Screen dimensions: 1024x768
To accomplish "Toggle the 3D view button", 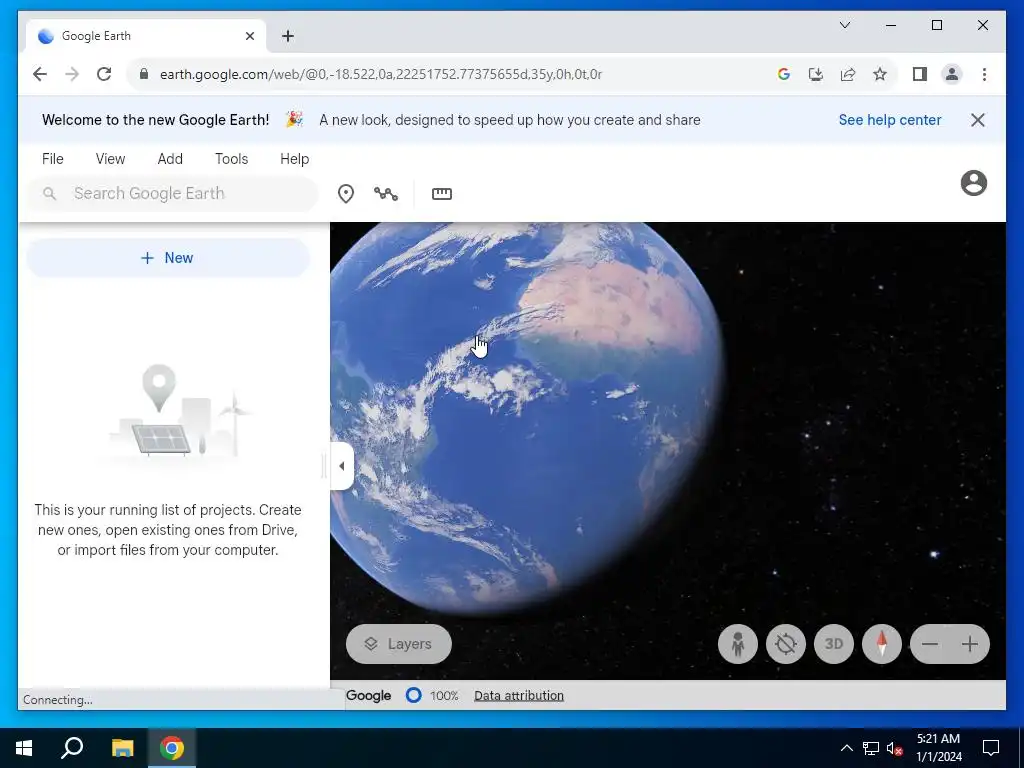I will (834, 644).
